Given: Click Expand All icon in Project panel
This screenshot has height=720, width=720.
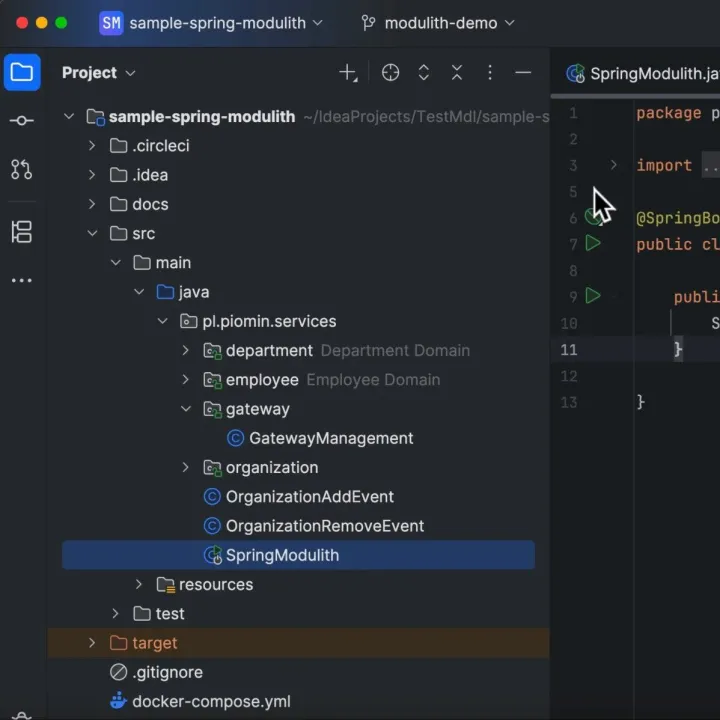Looking at the screenshot, I should point(424,73).
